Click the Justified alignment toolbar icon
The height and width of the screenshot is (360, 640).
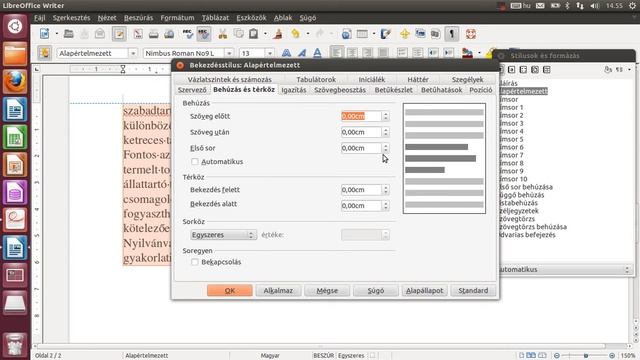click(383, 53)
